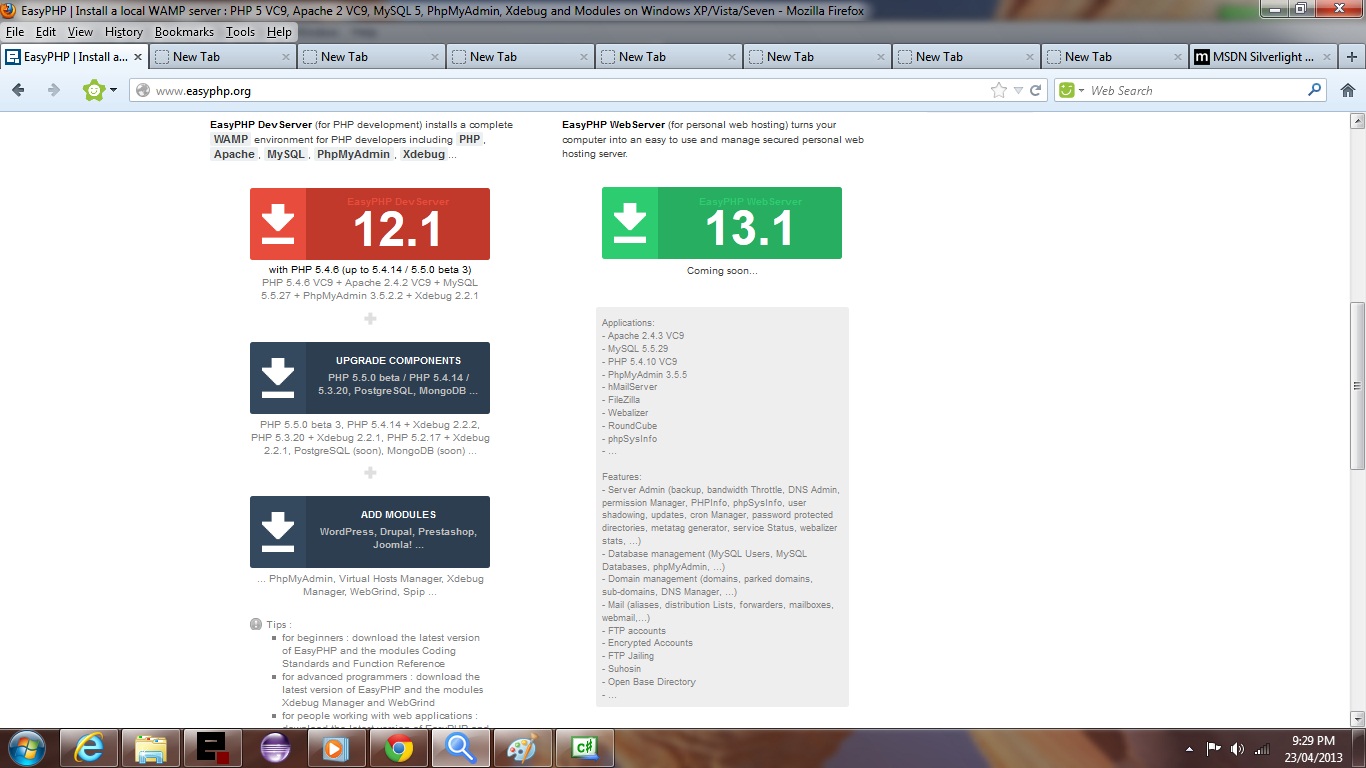Image resolution: width=1366 pixels, height=768 pixels.
Task: Reload the current page
Action: (x=1036, y=90)
